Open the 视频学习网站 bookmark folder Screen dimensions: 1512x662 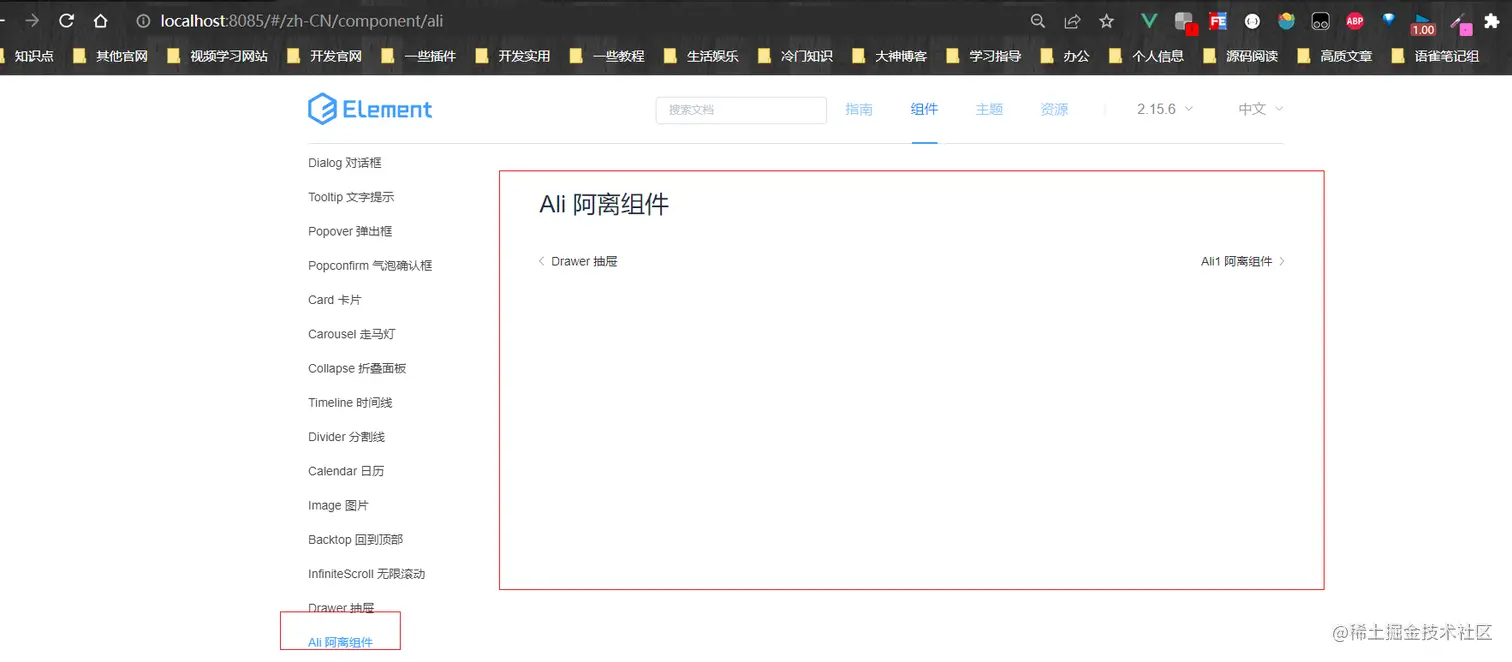[217, 56]
